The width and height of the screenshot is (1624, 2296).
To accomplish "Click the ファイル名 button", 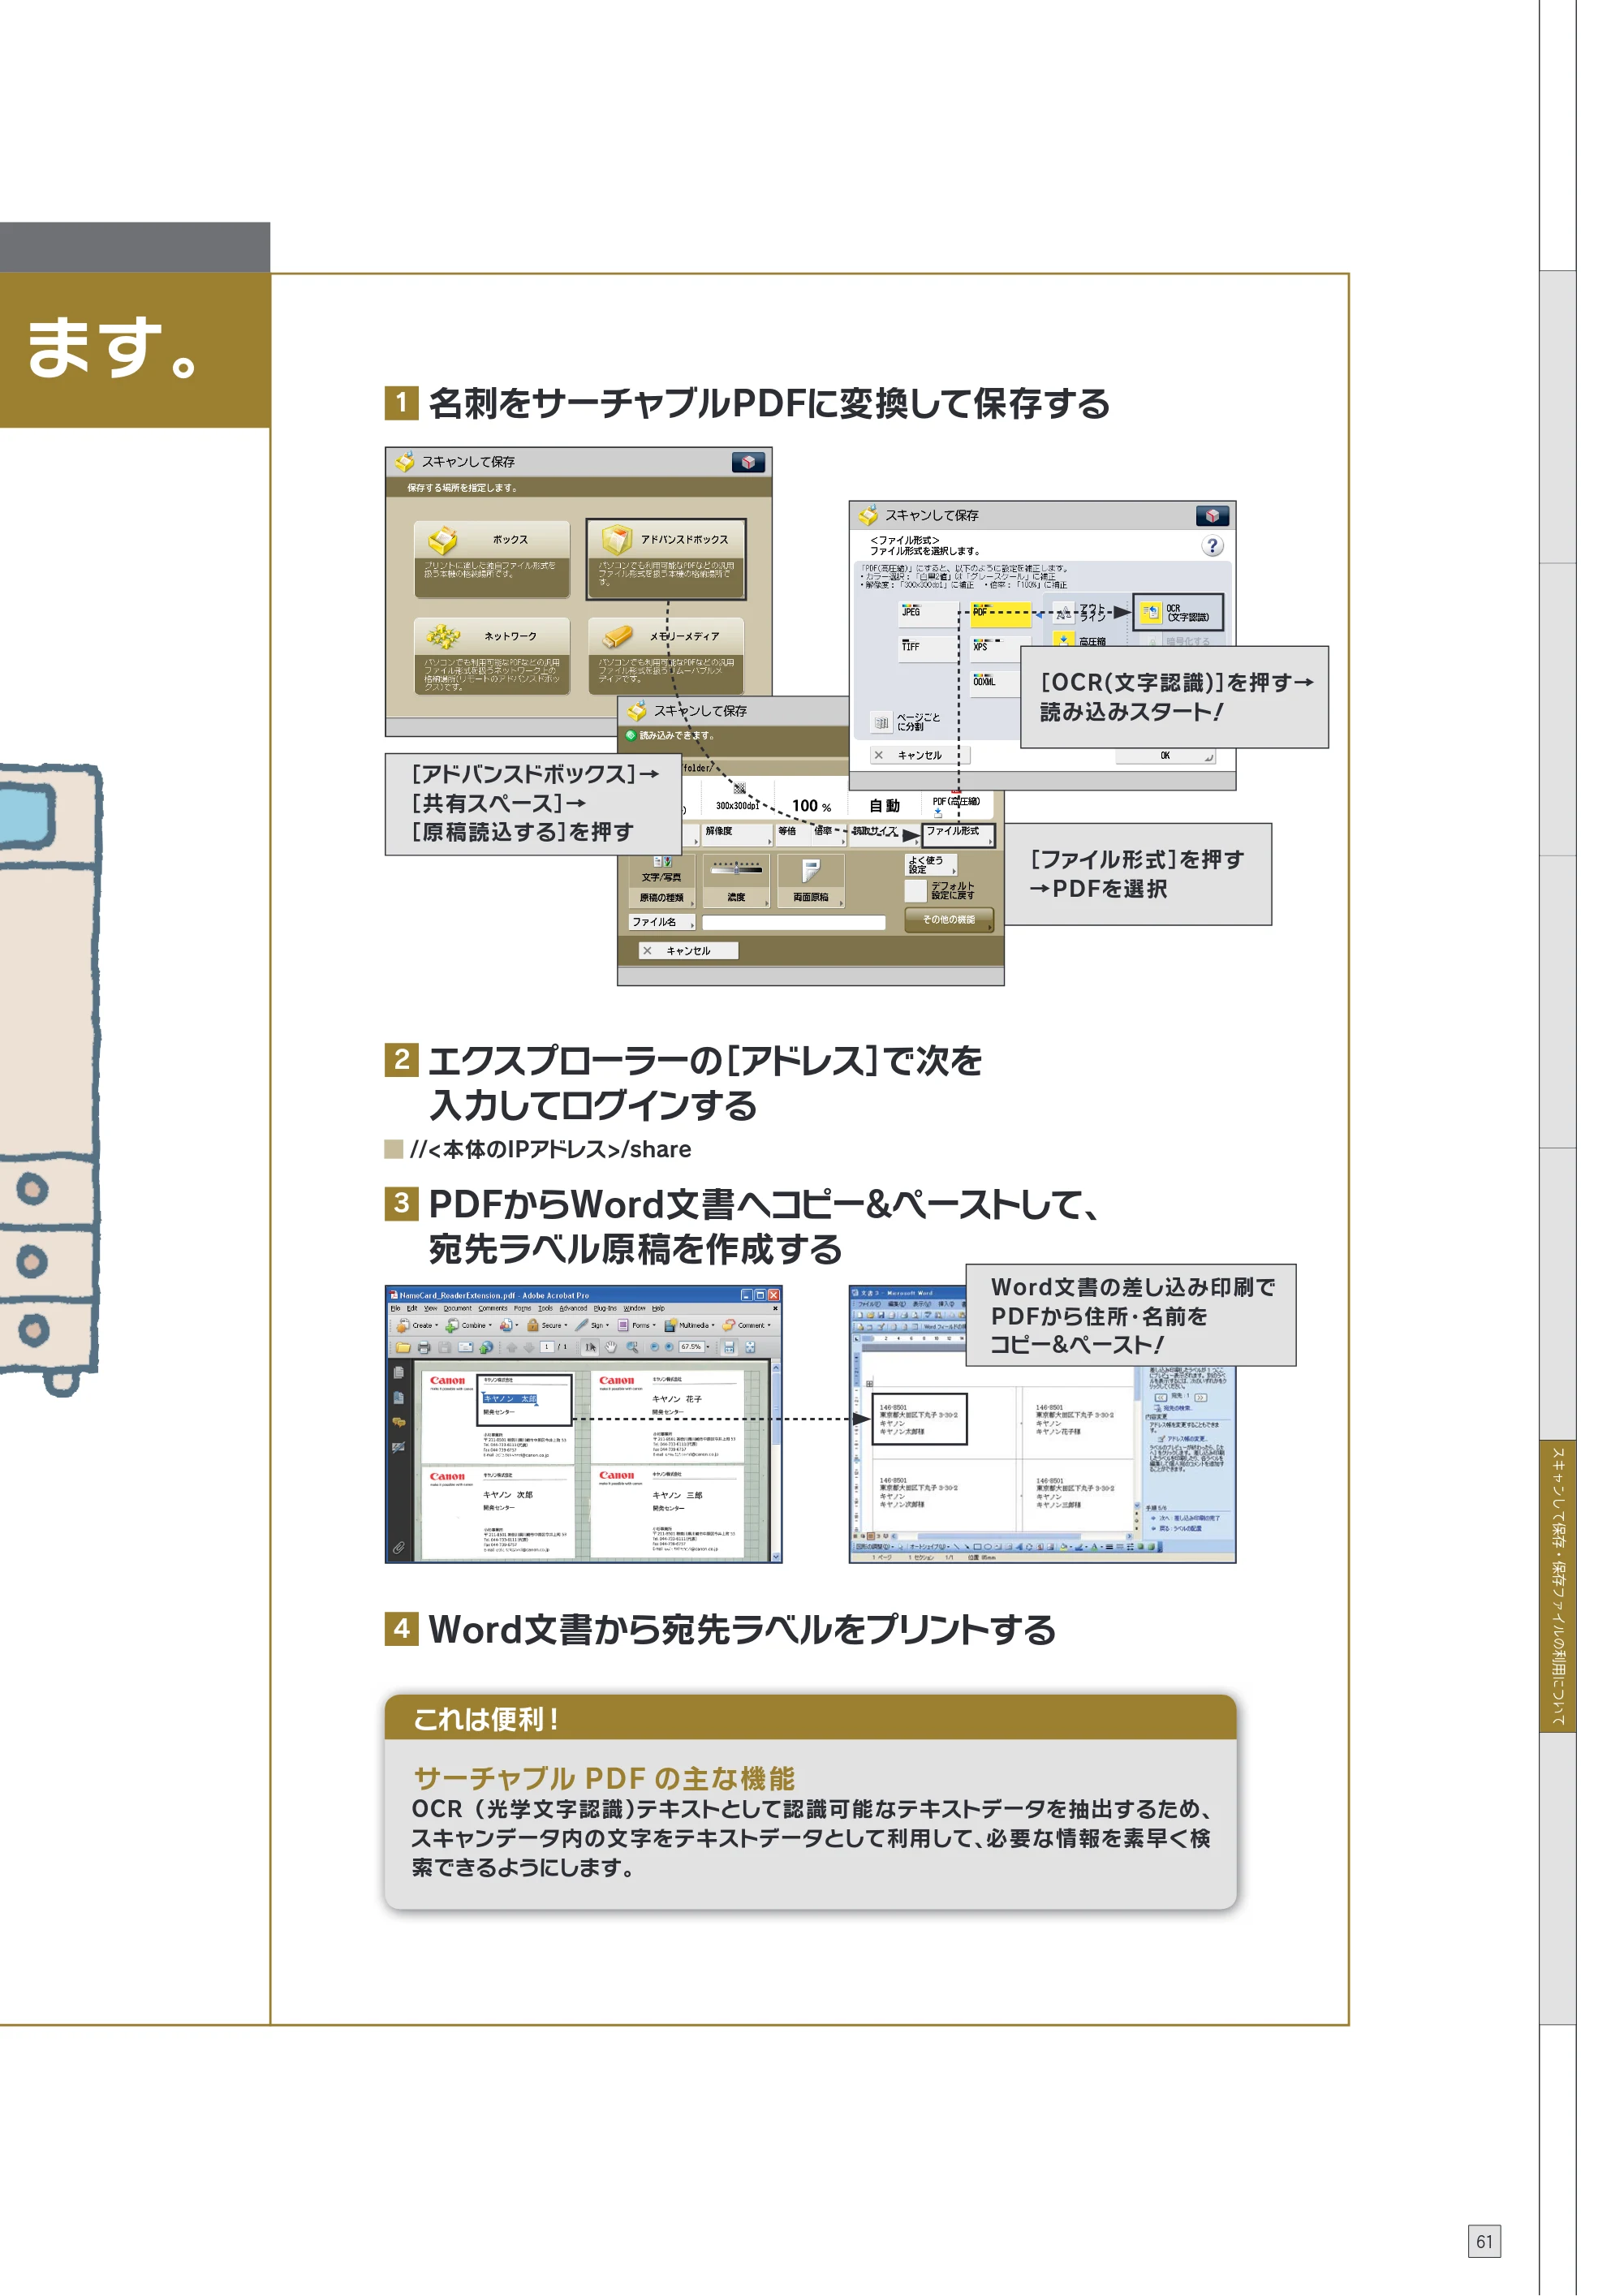I will pyautogui.click(x=662, y=922).
